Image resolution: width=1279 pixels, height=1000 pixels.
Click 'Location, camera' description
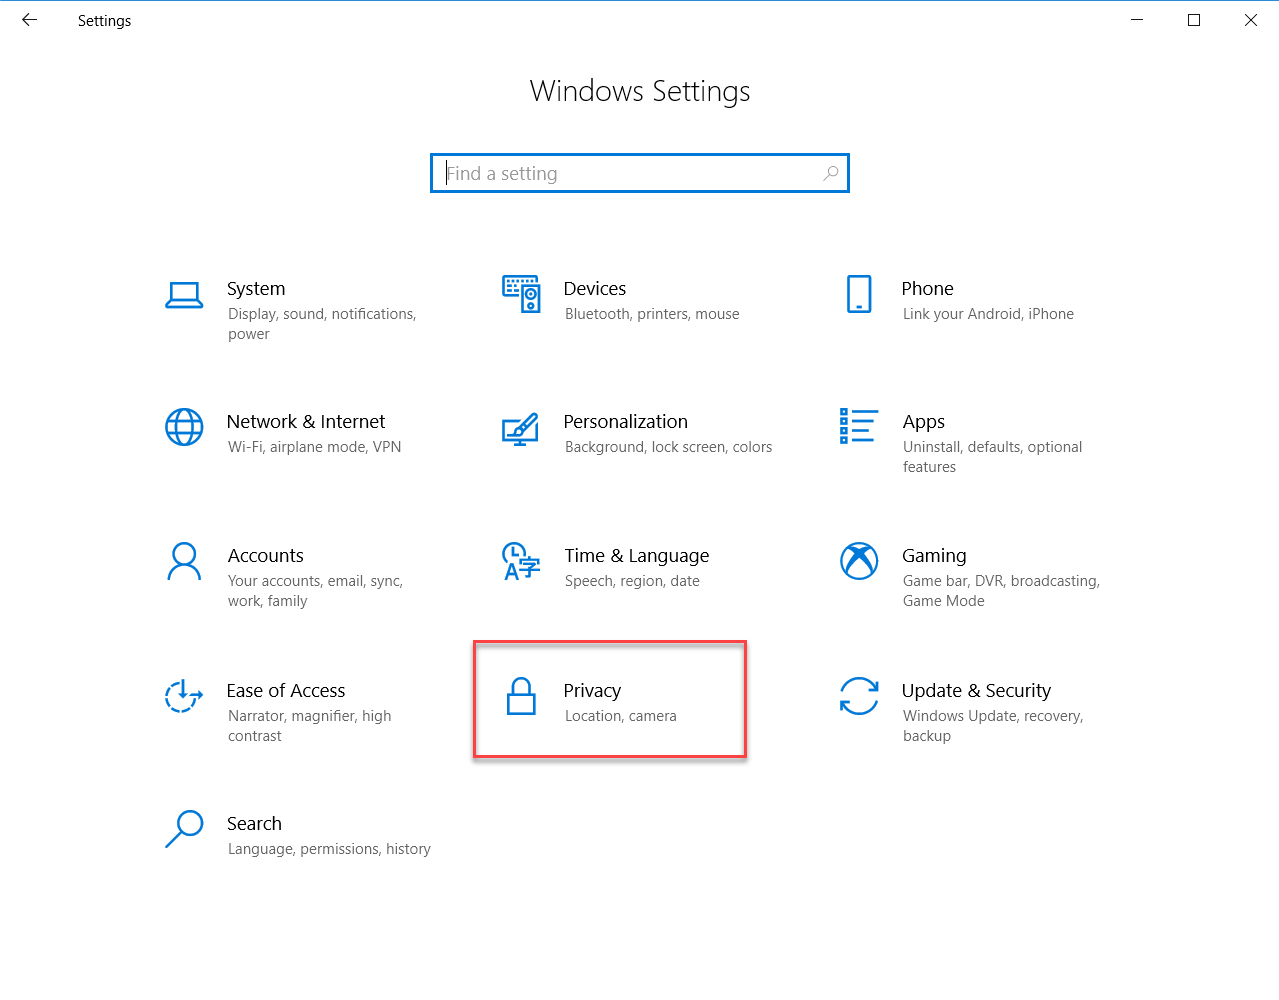point(620,716)
